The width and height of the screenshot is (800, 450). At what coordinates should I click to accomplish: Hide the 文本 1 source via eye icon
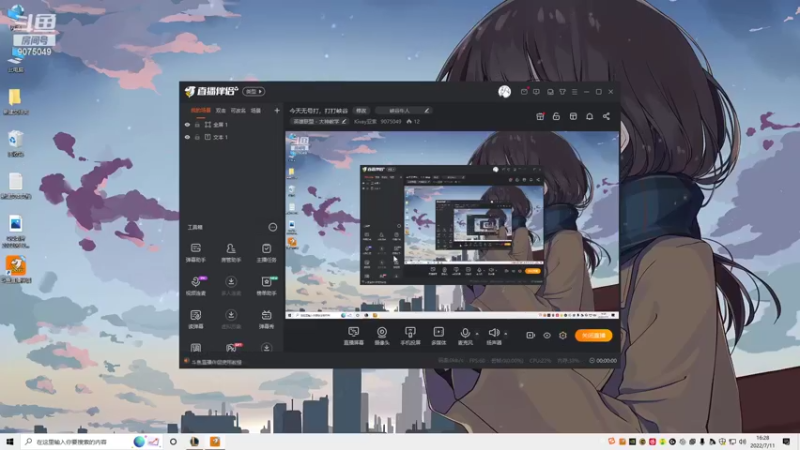tap(187, 137)
